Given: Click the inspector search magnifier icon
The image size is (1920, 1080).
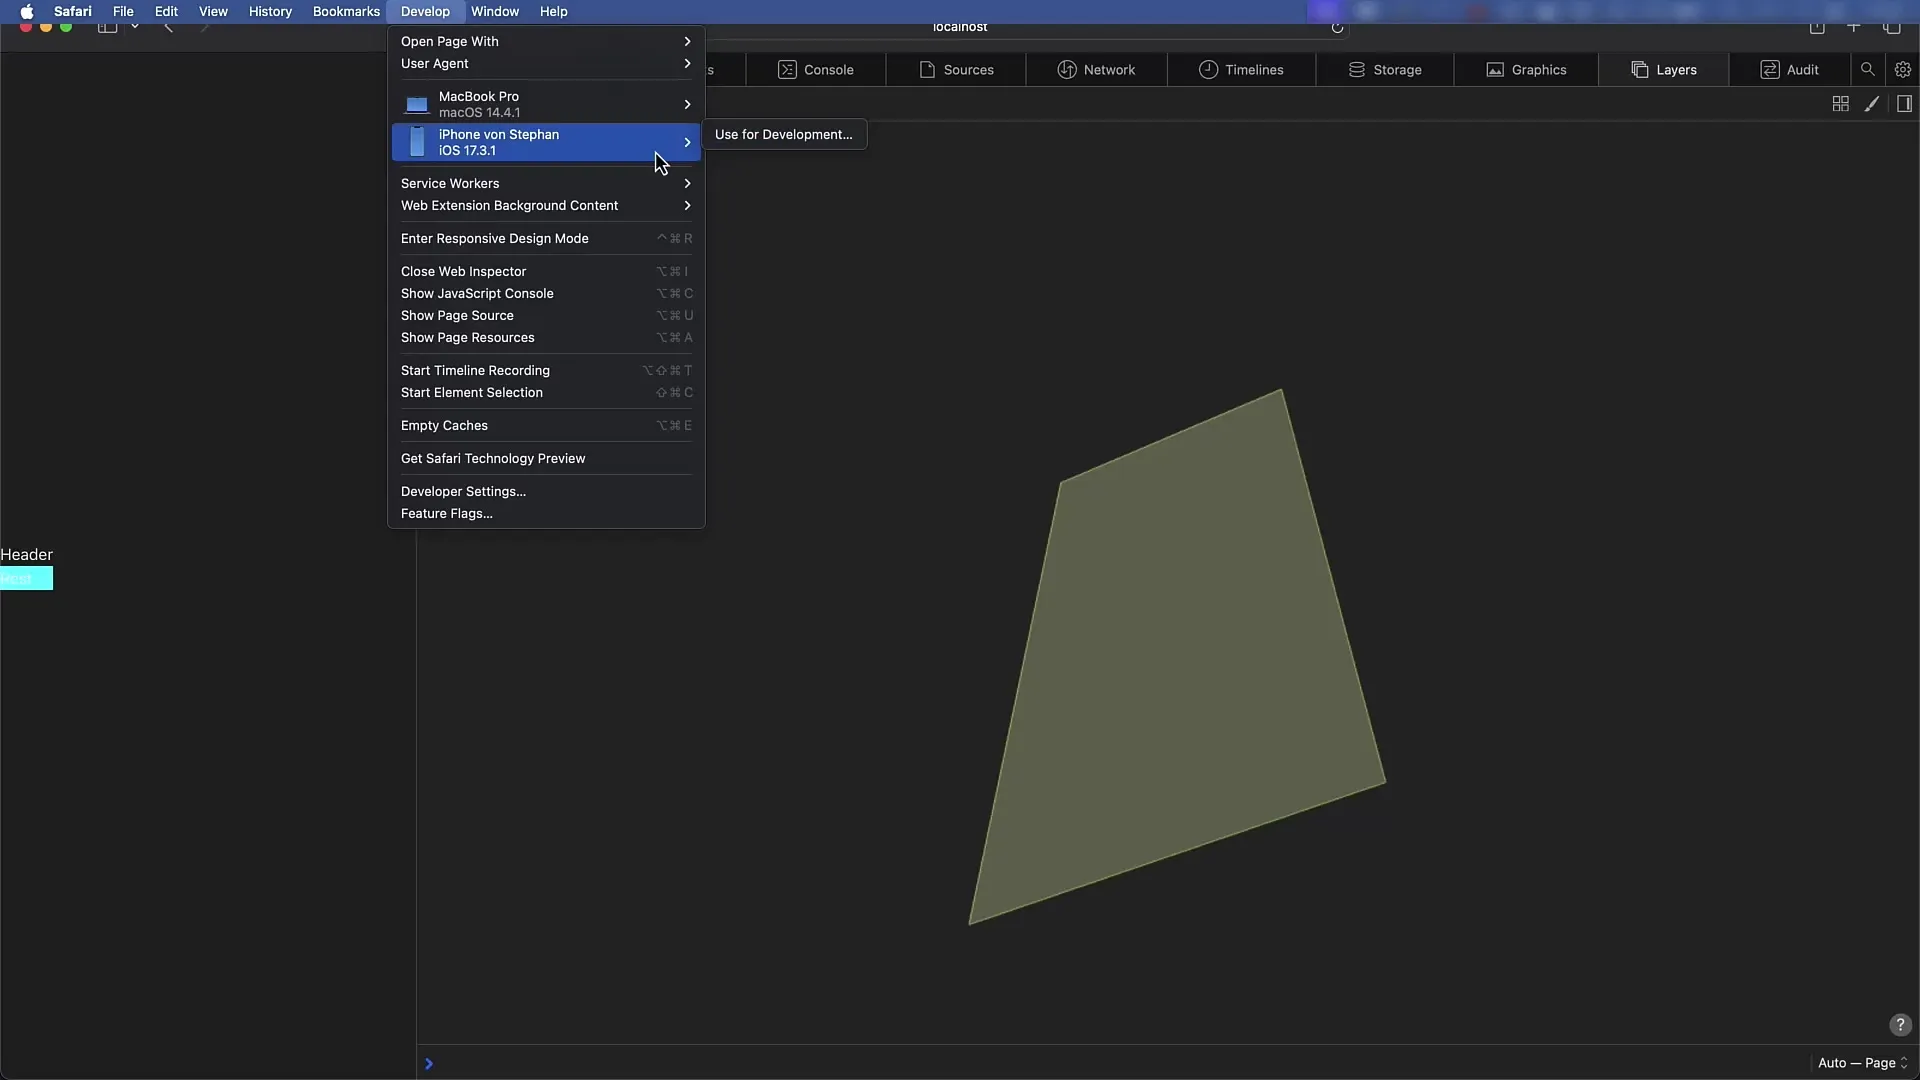Looking at the screenshot, I should coord(1867,70).
